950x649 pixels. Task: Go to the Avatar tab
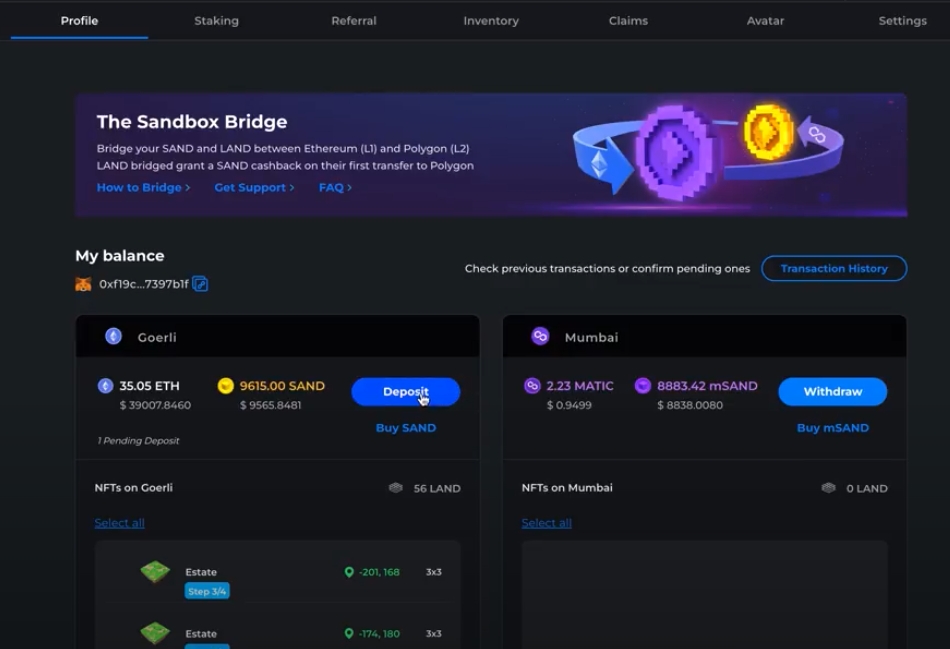point(765,21)
